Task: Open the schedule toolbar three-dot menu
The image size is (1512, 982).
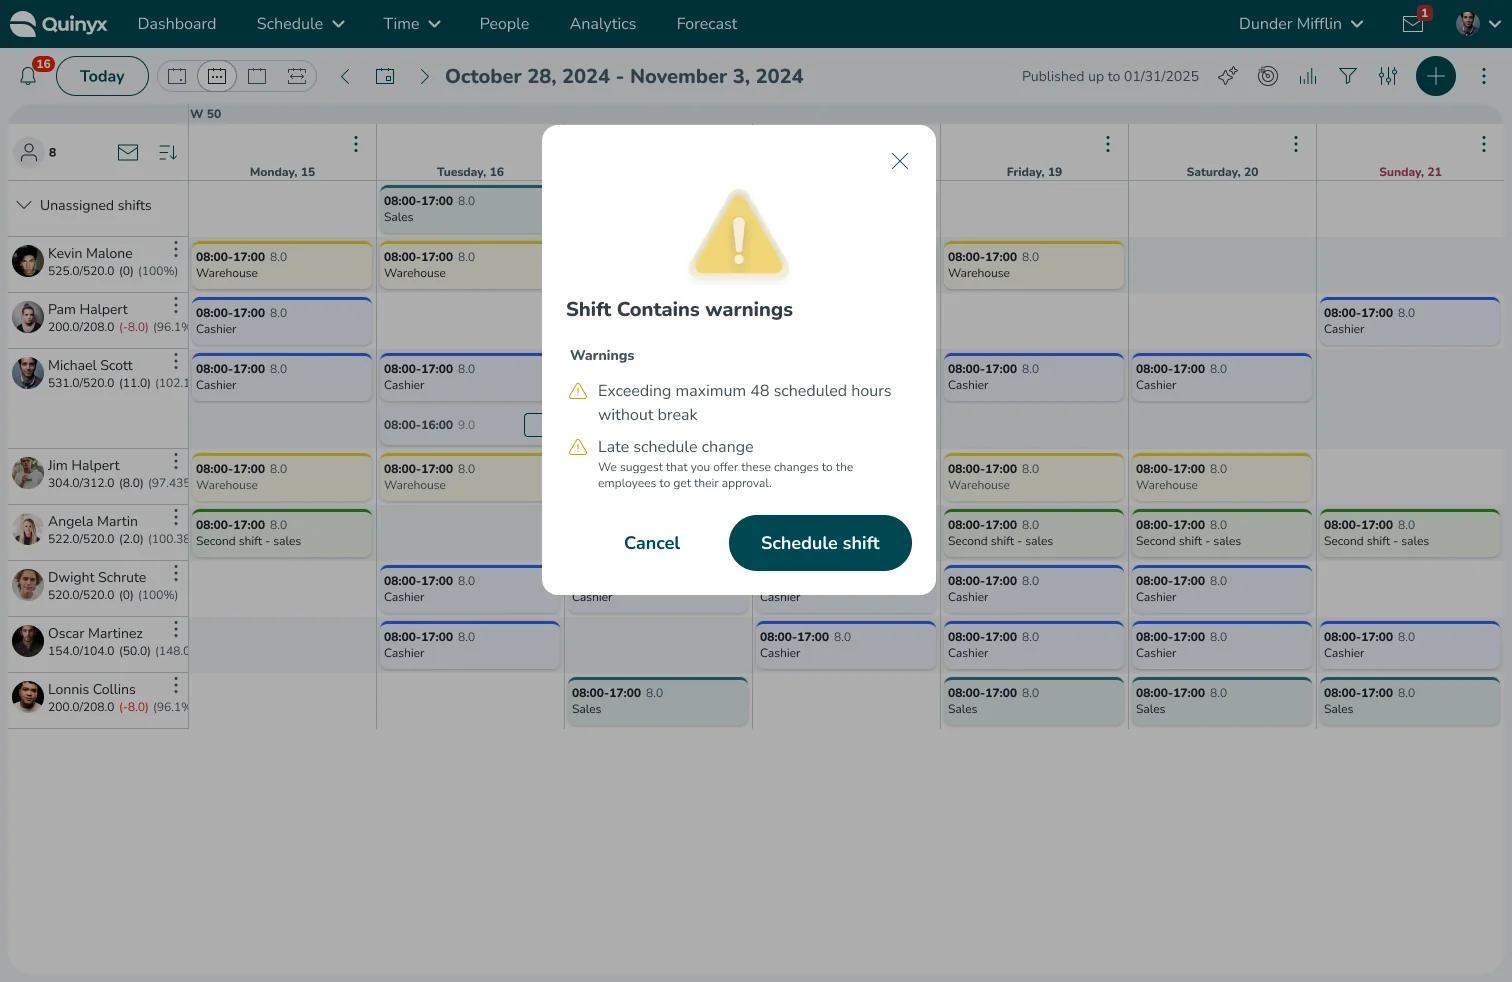Action: coord(1484,76)
